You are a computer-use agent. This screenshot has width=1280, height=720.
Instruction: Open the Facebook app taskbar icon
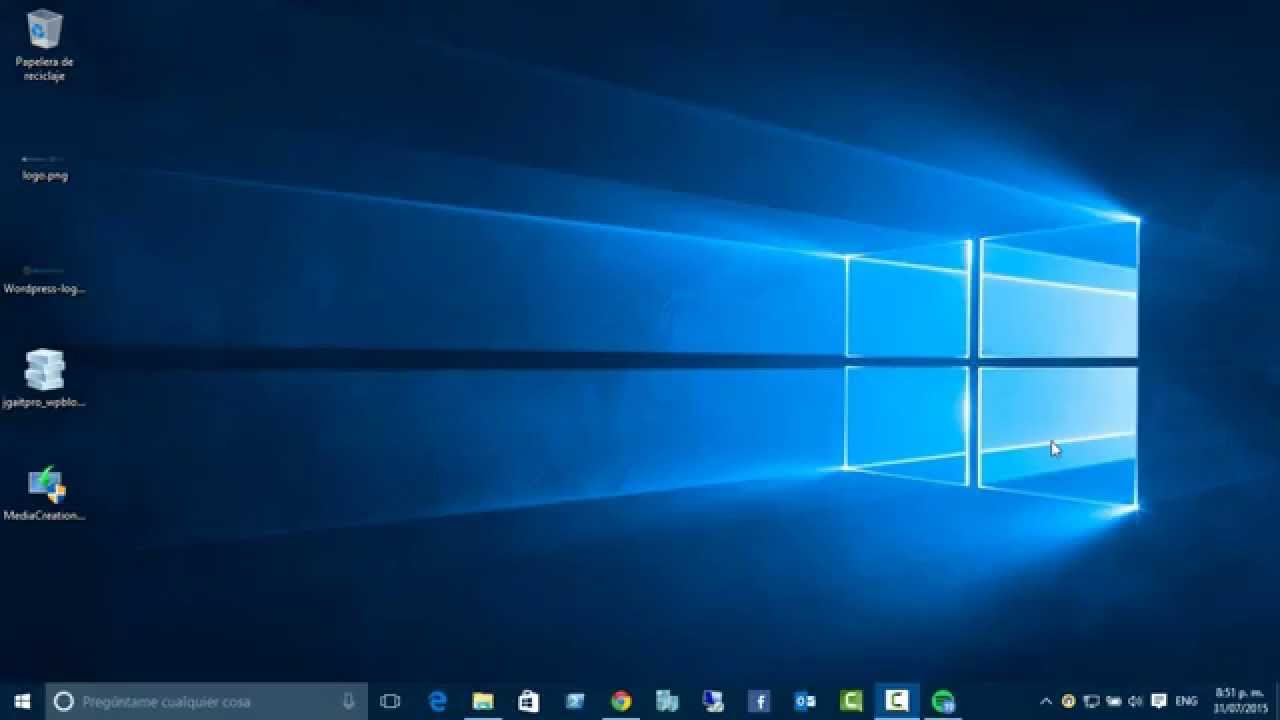[759, 701]
